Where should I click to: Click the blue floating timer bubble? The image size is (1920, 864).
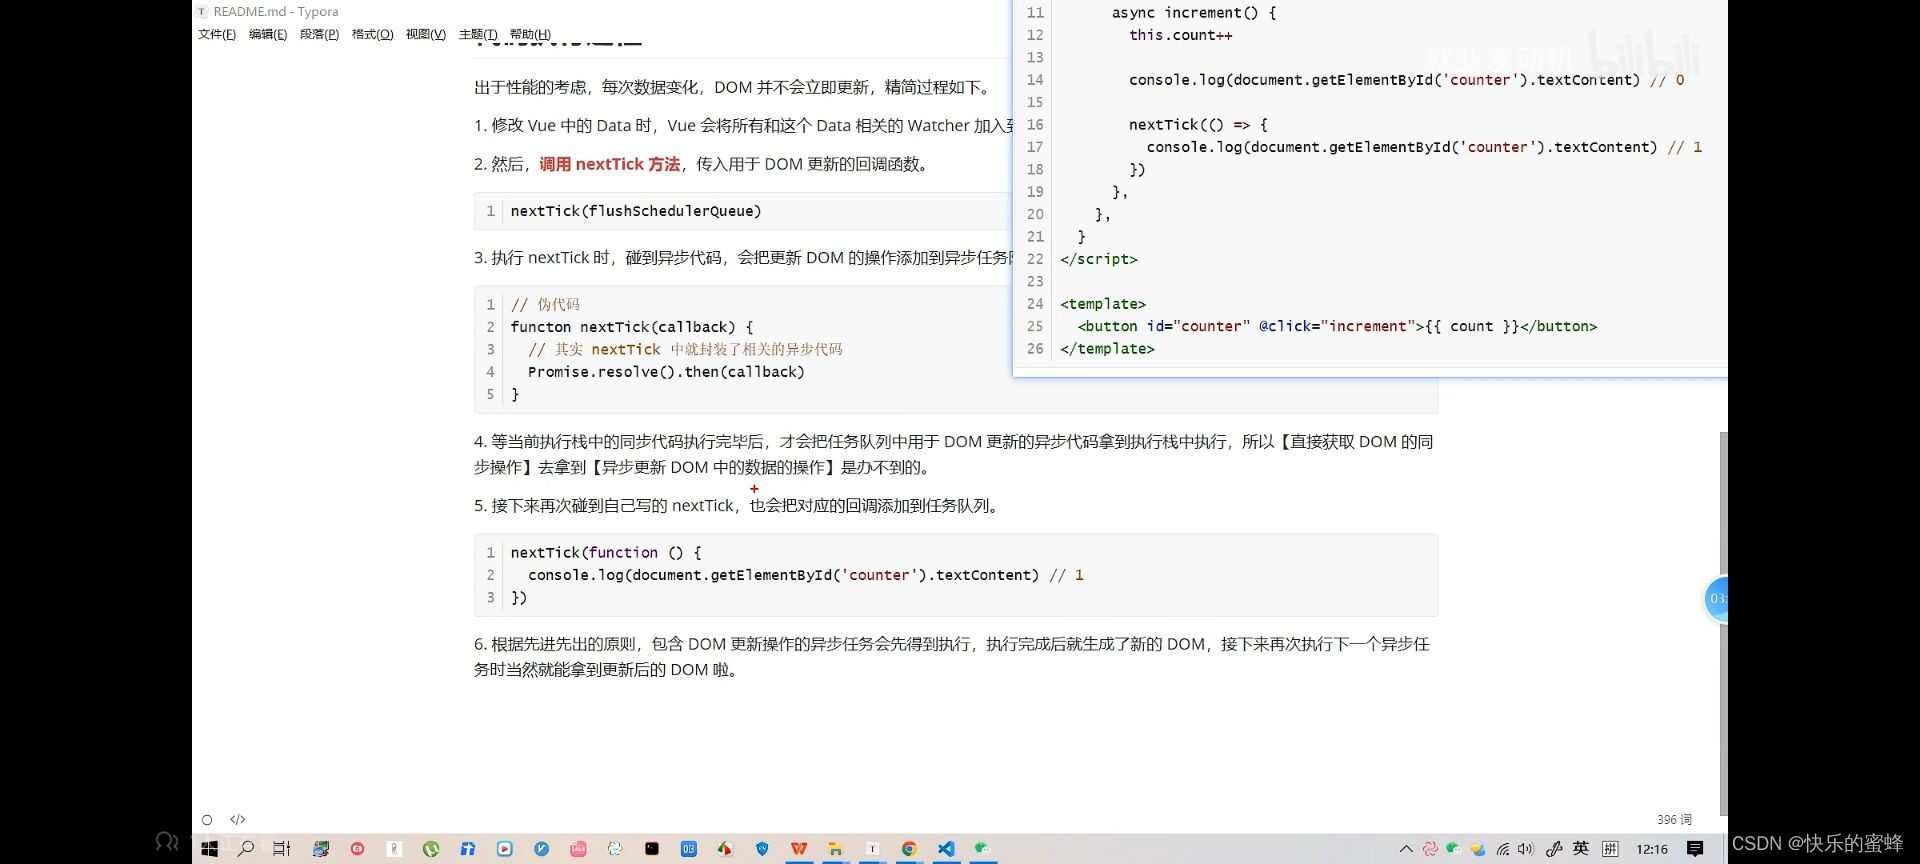(1716, 599)
